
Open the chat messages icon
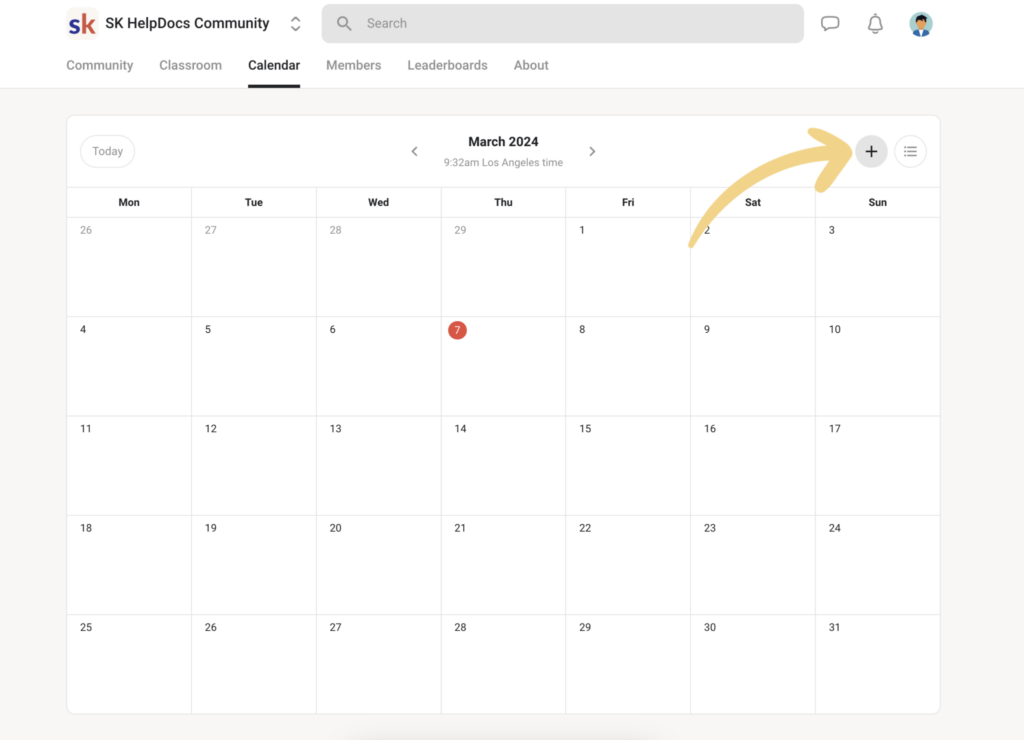[x=830, y=24]
